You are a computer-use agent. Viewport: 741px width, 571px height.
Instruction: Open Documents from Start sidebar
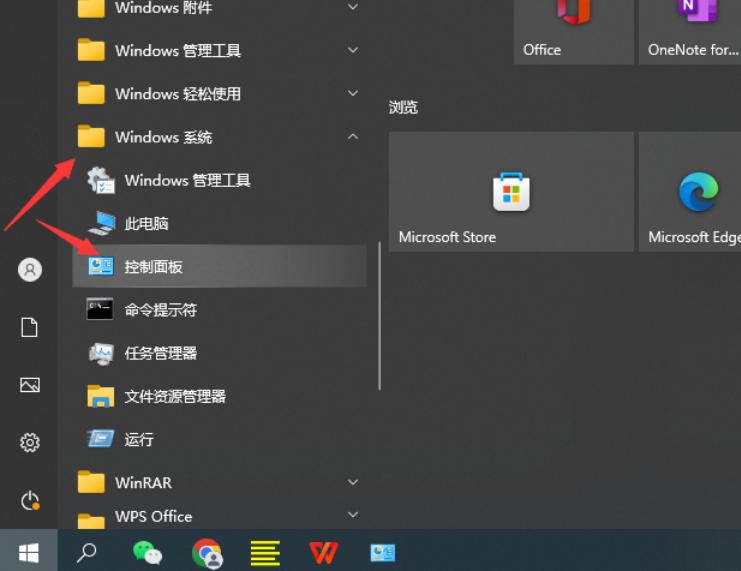[x=29, y=328]
